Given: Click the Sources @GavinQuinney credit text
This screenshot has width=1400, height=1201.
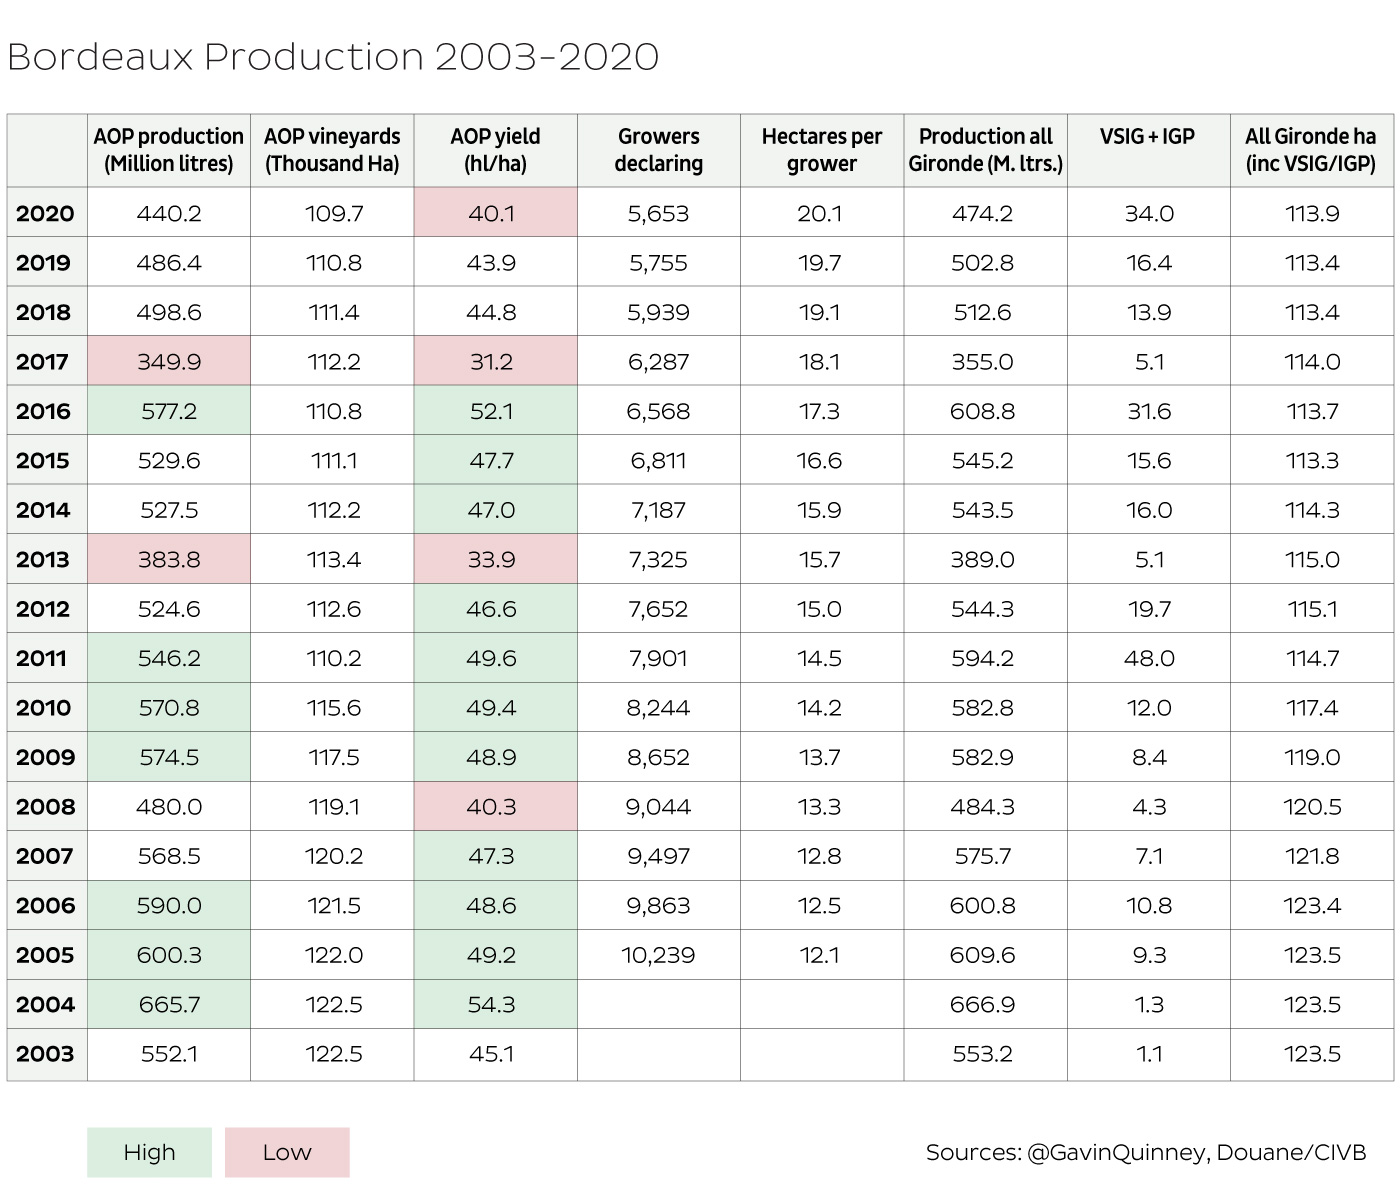Looking at the screenshot, I should click(1145, 1152).
